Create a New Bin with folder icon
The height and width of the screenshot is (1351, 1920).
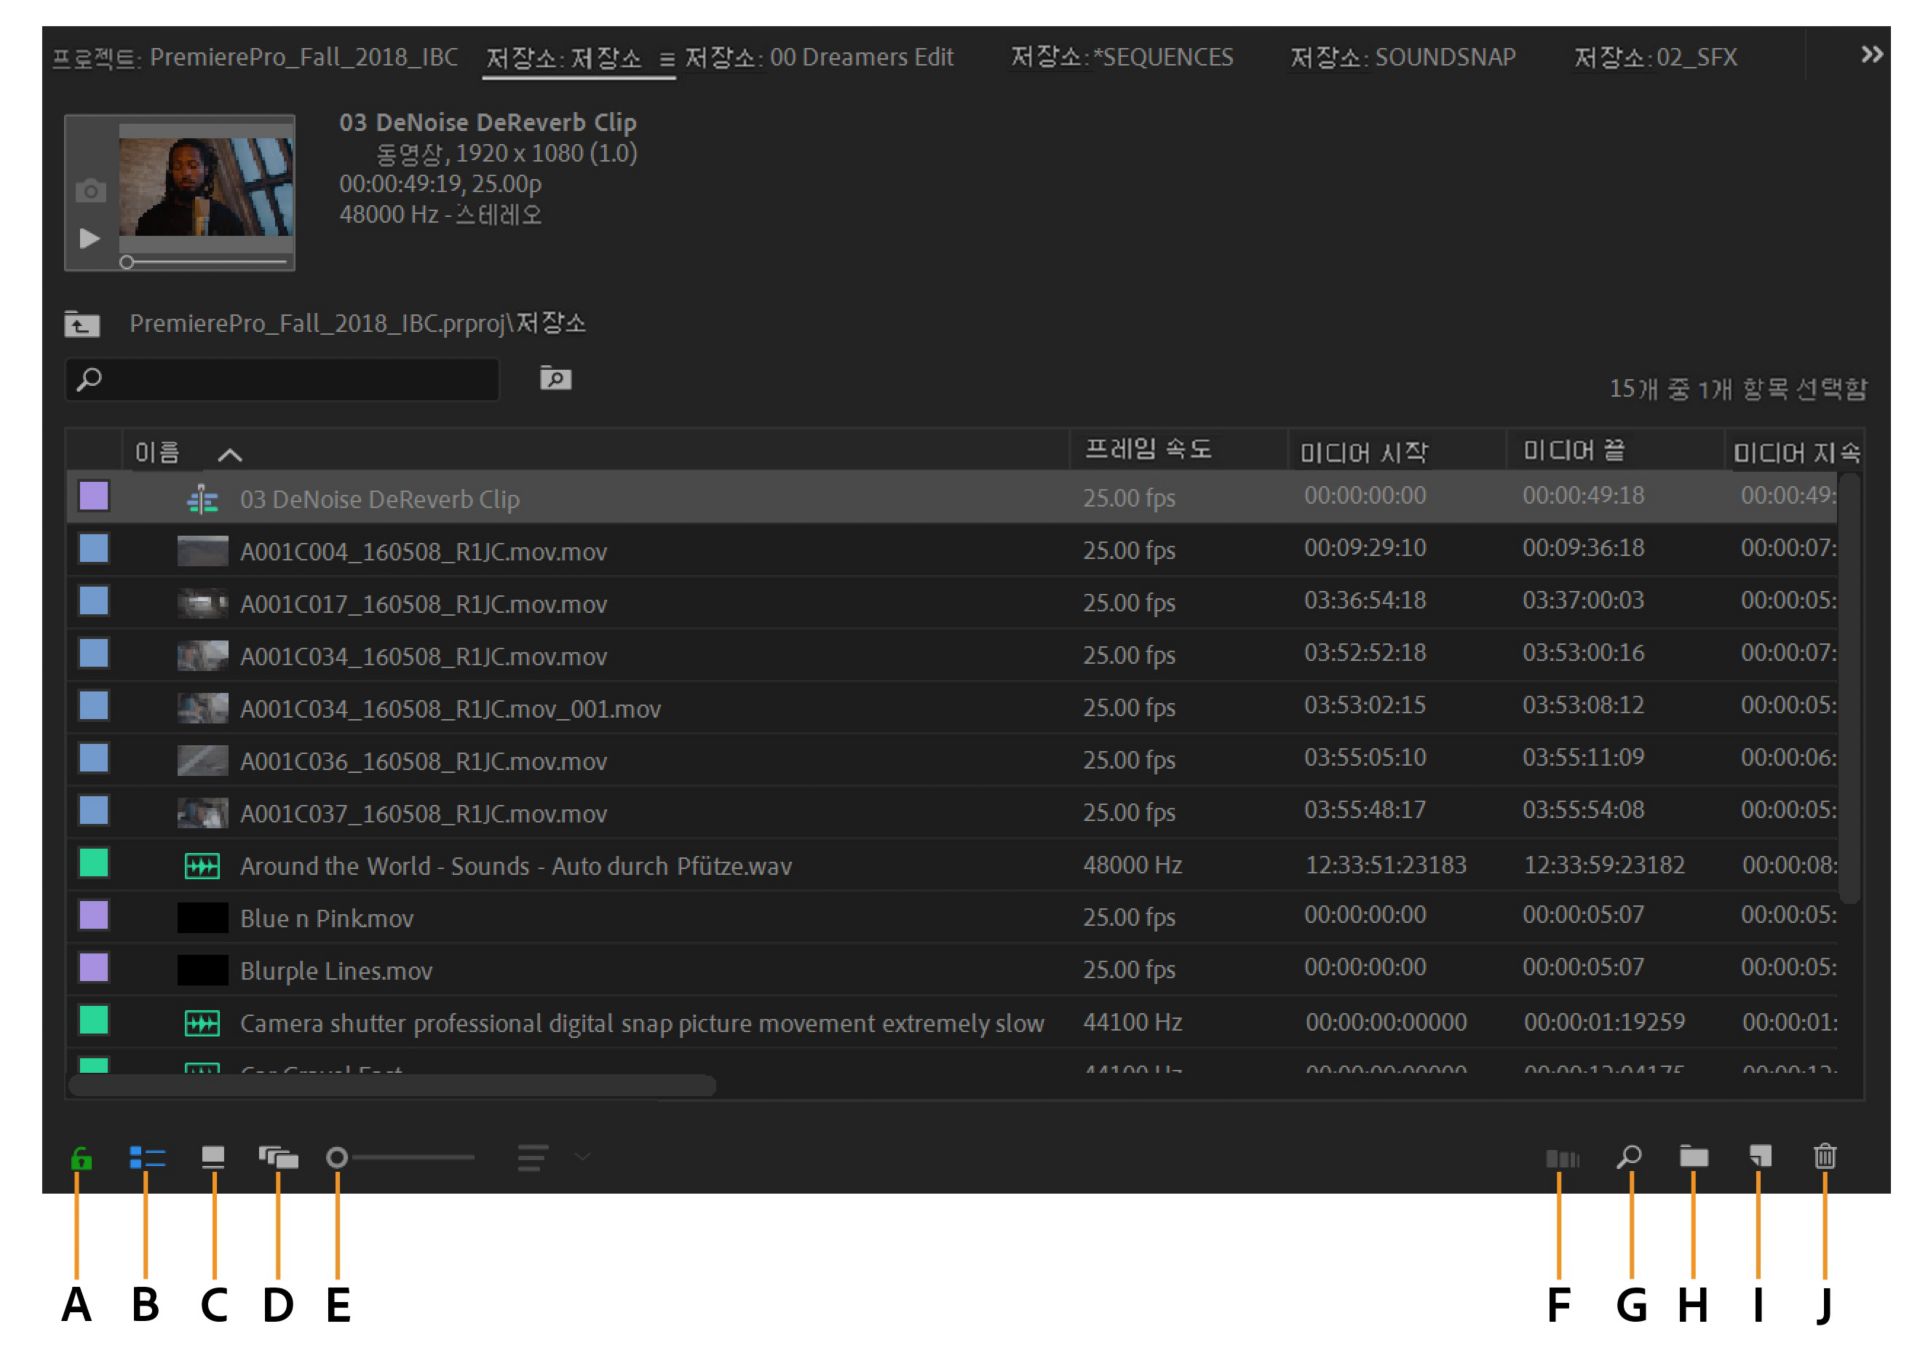click(x=1693, y=1157)
